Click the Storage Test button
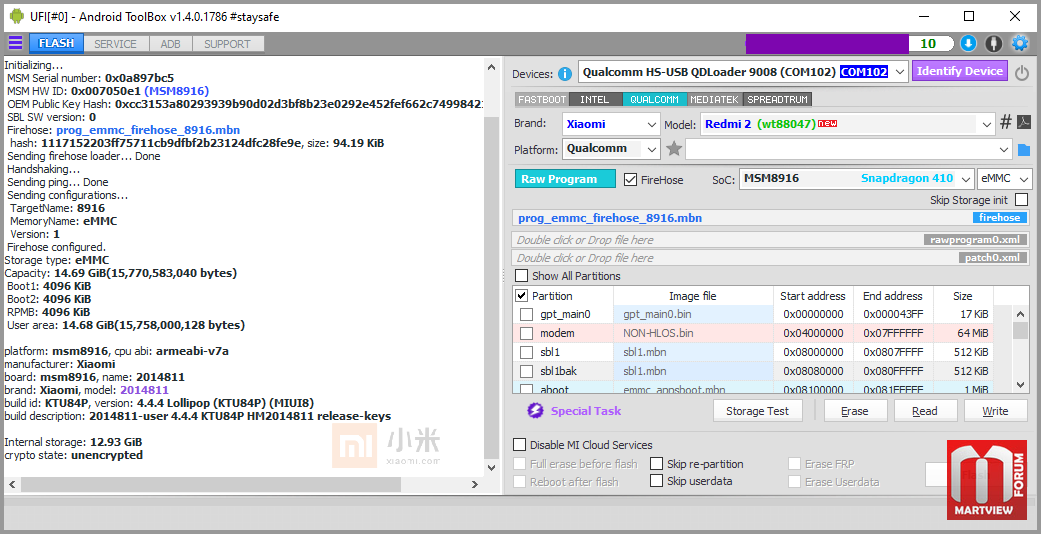The width and height of the screenshot is (1041, 534). 757,411
